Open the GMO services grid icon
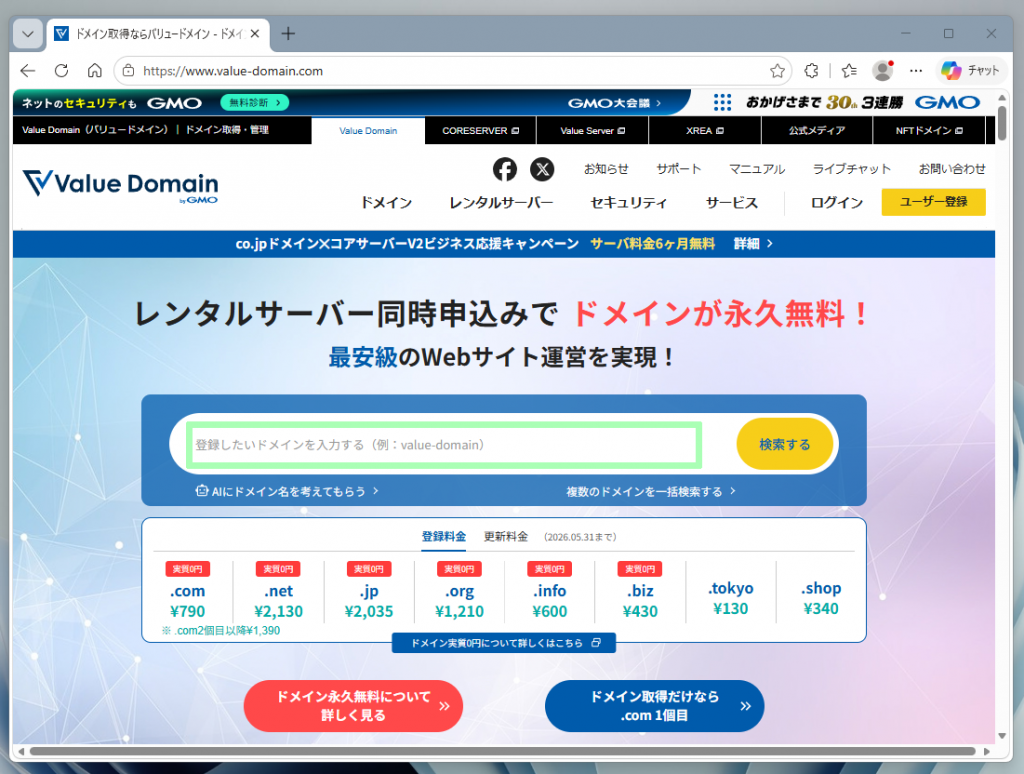 (722, 103)
